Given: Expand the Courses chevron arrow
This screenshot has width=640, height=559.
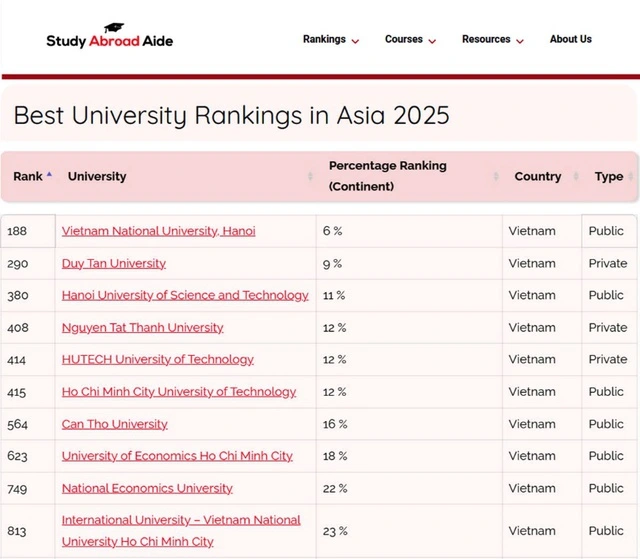Looking at the screenshot, I should 432,41.
